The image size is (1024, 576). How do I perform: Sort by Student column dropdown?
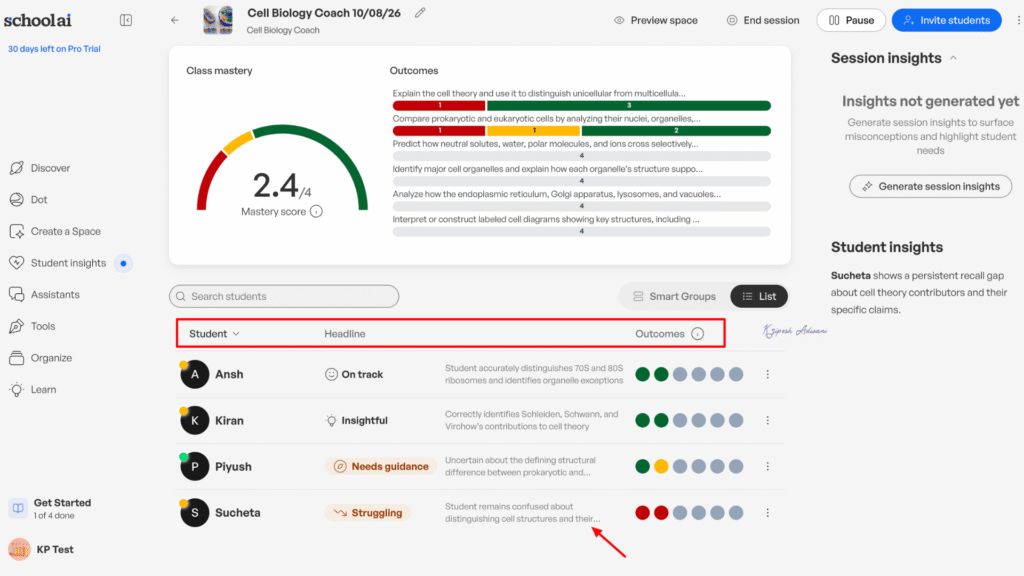pyautogui.click(x=214, y=334)
